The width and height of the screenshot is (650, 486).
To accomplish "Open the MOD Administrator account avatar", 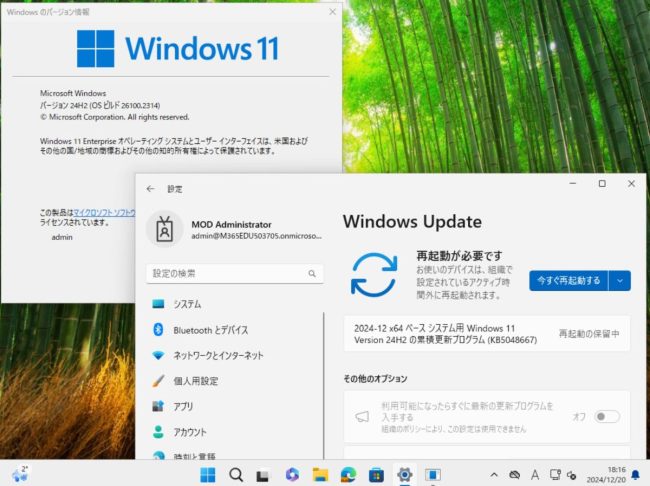I will pyautogui.click(x=165, y=229).
